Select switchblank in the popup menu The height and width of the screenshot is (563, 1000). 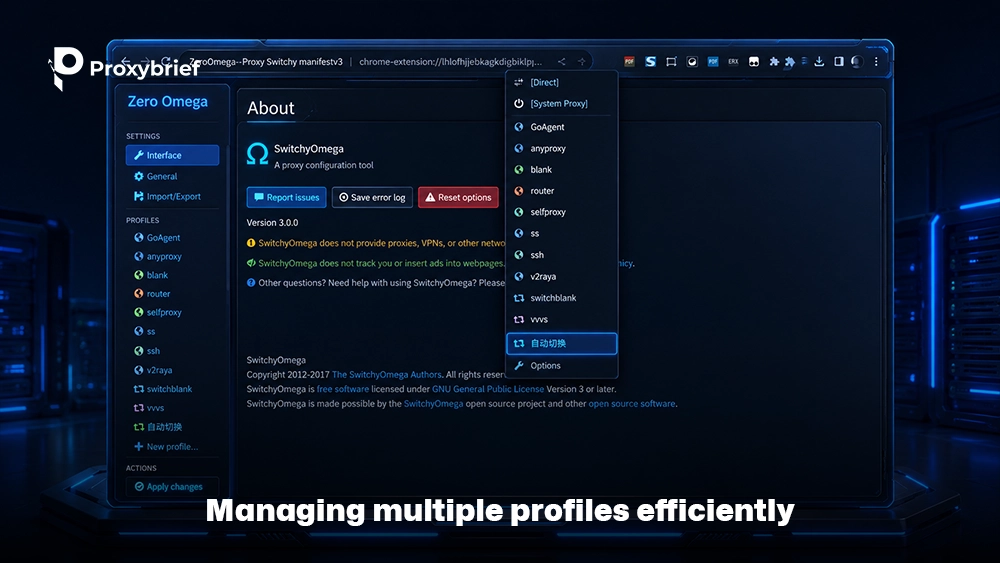562,298
